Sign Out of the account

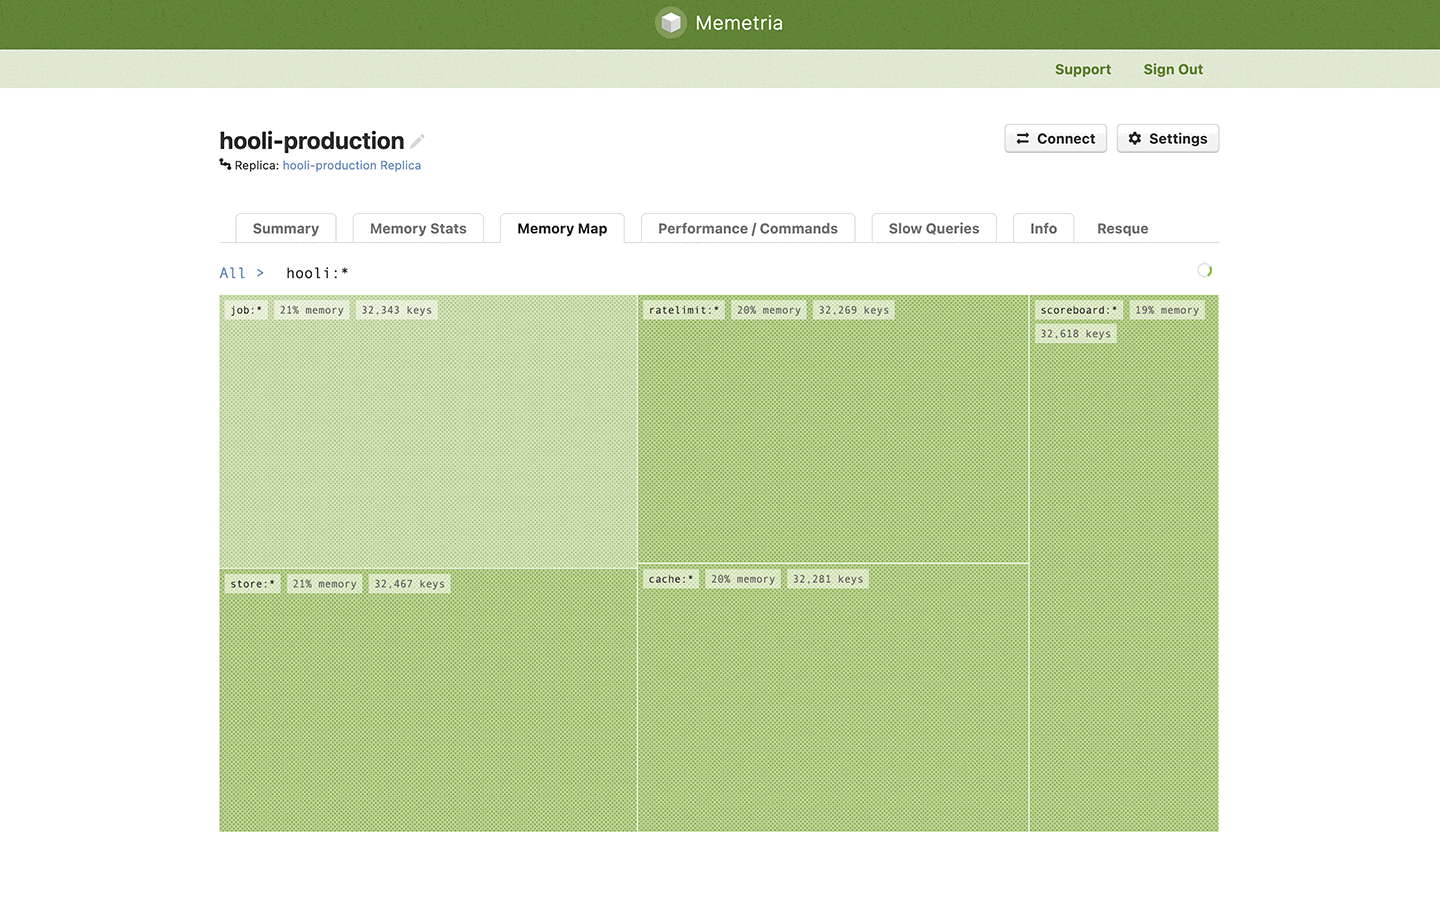coord(1173,69)
